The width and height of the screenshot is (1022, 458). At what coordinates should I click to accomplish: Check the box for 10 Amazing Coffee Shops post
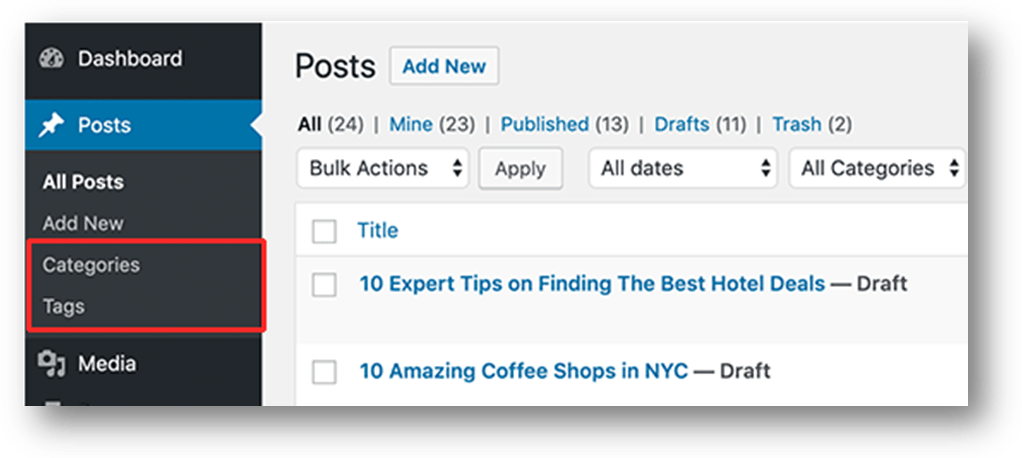(x=324, y=372)
